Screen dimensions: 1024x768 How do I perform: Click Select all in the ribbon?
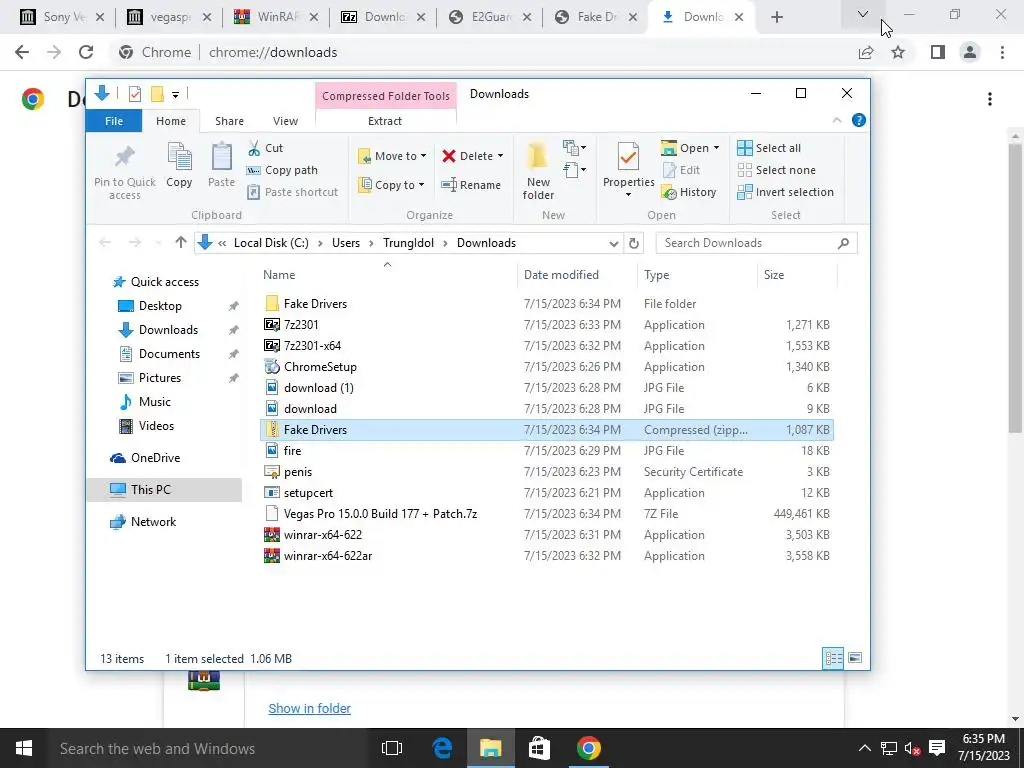click(769, 148)
